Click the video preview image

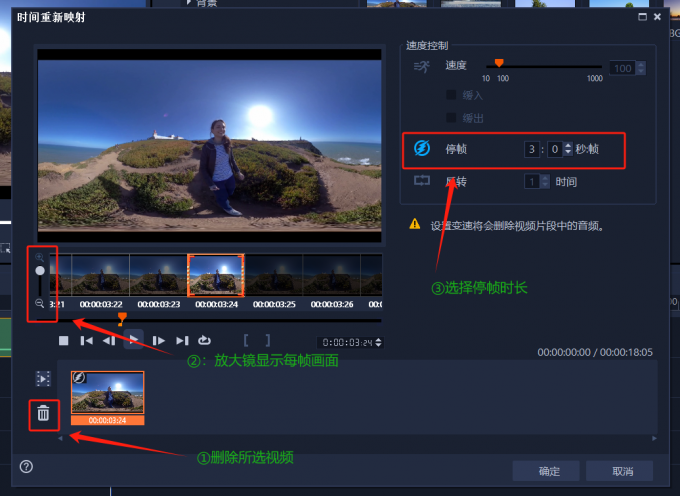pos(209,145)
